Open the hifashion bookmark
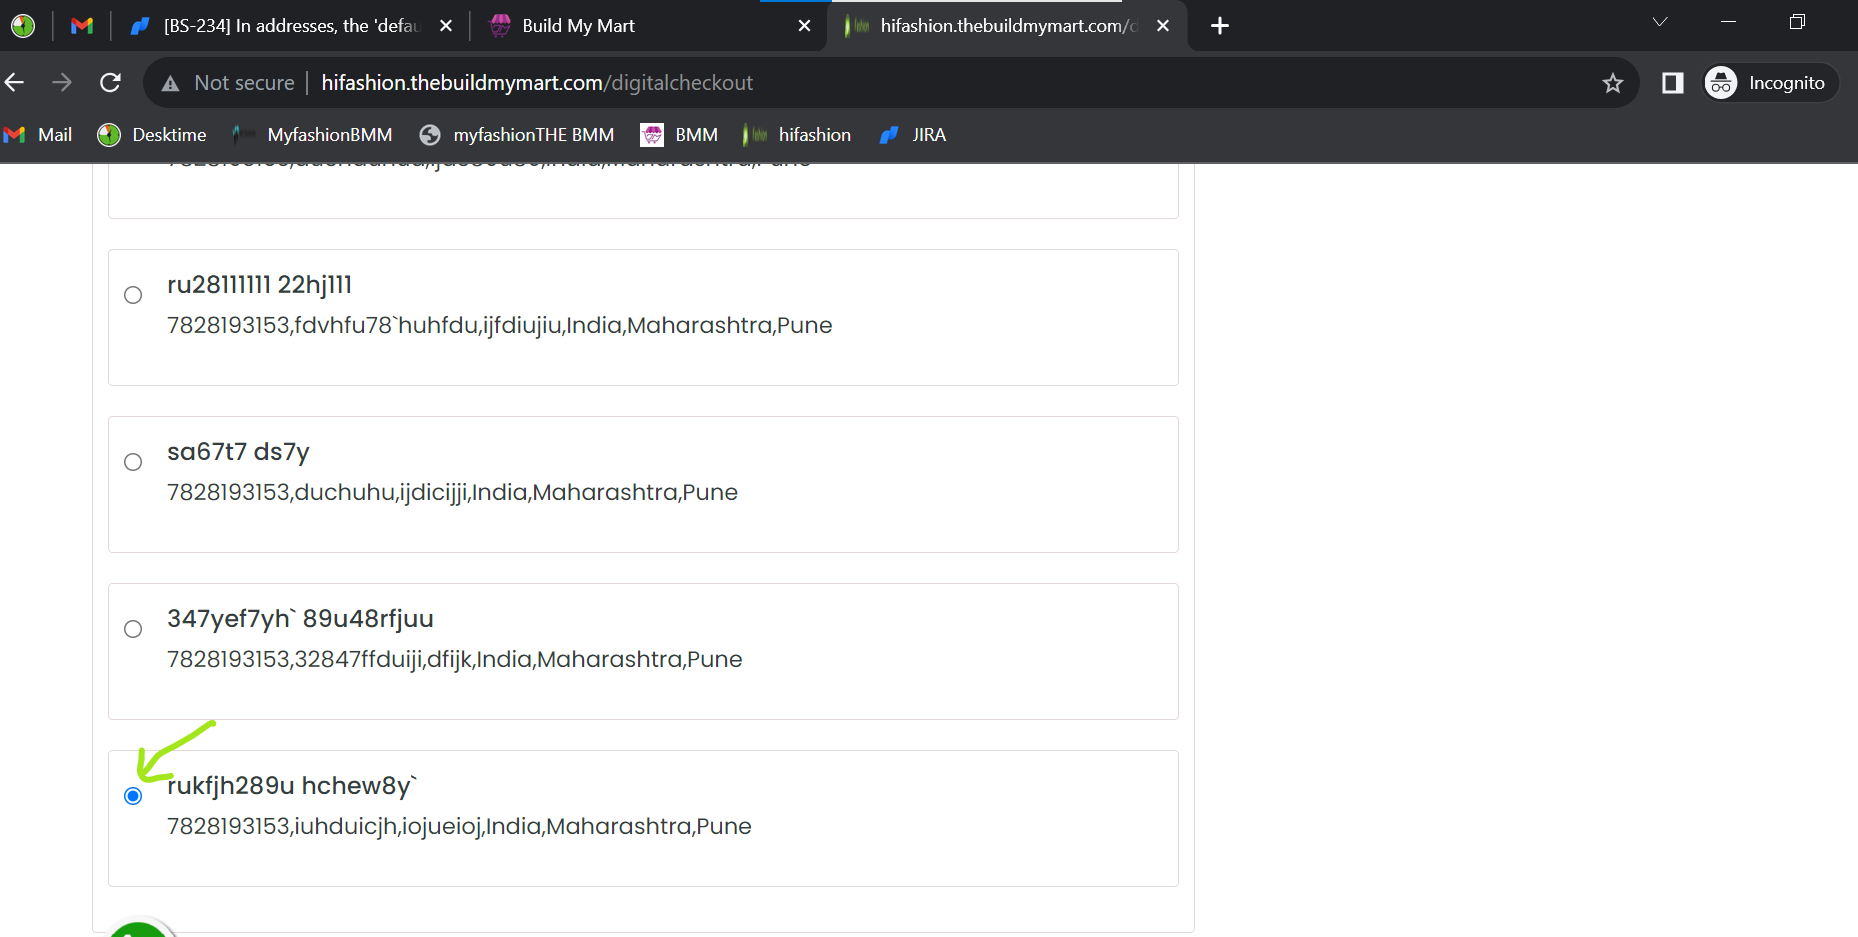The height and width of the screenshot is (937, 1858). coord(797,135)
